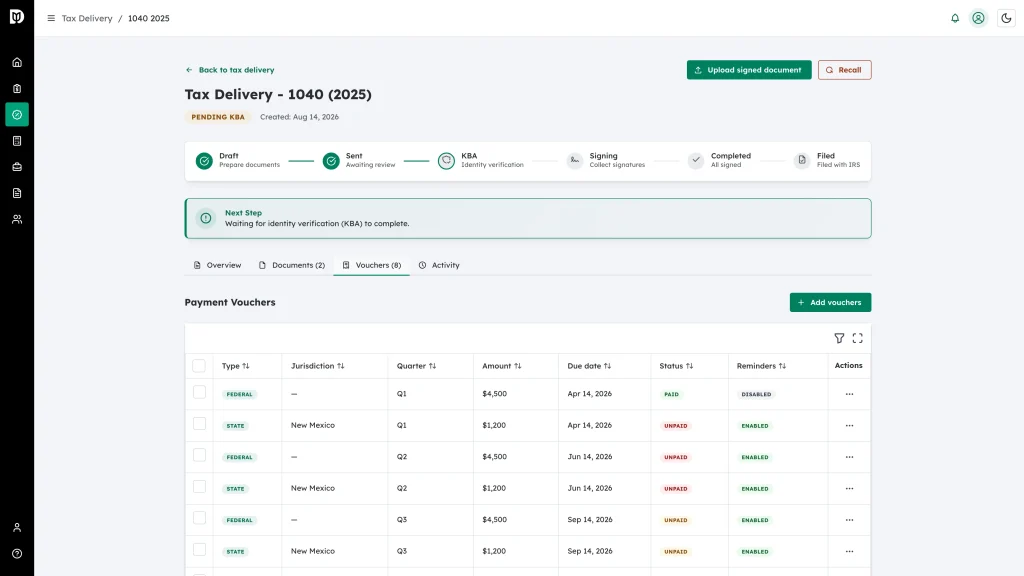Click Sep 14, 2026 in Federal Q3 row
The height and width of the screenshot is (576, 1024).
click(590, 520)
